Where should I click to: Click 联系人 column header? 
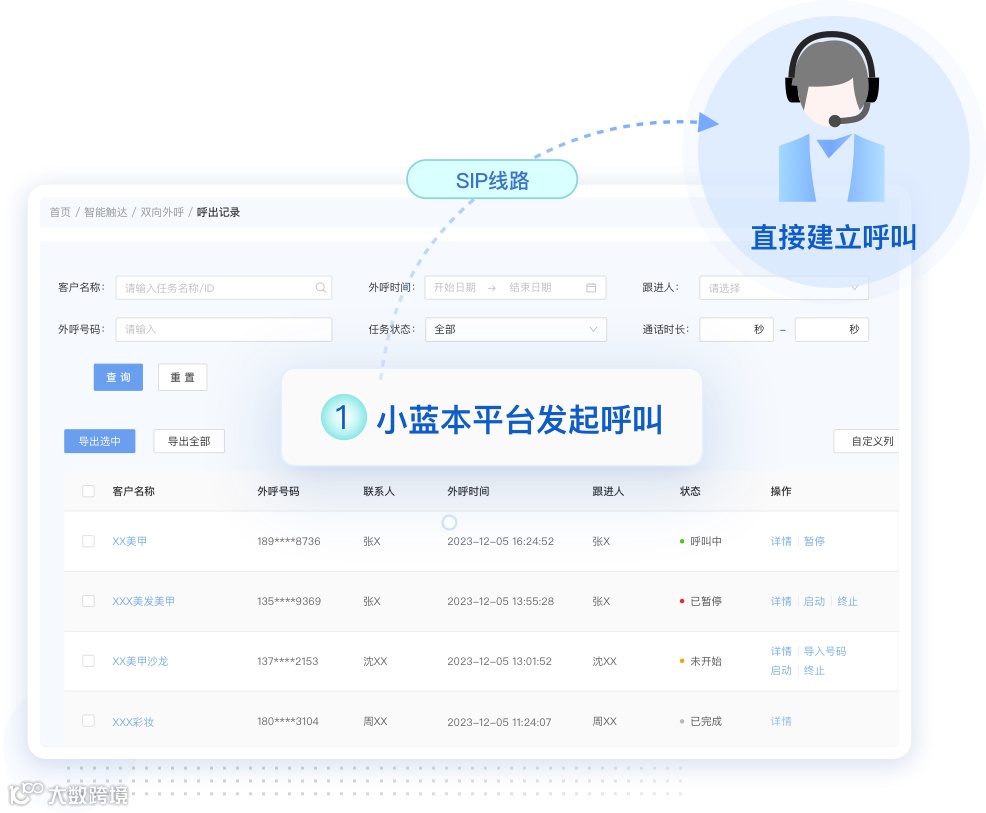379,491
